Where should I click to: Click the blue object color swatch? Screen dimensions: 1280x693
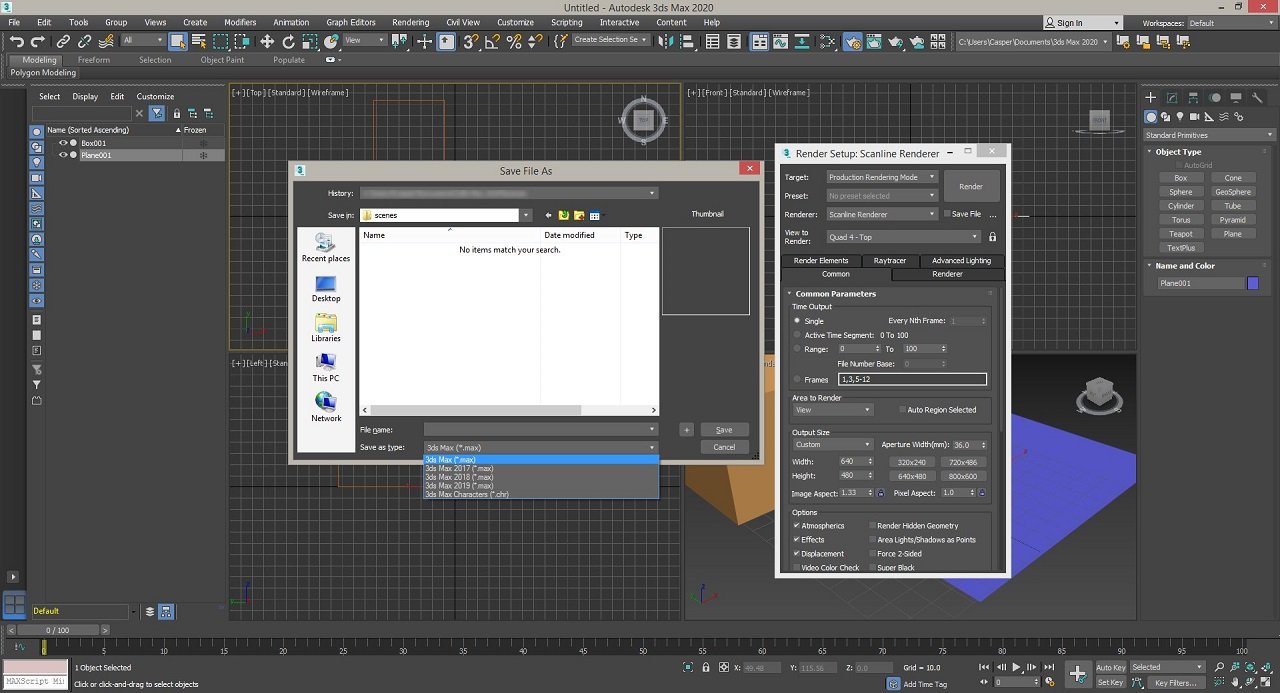point(1253,283)
